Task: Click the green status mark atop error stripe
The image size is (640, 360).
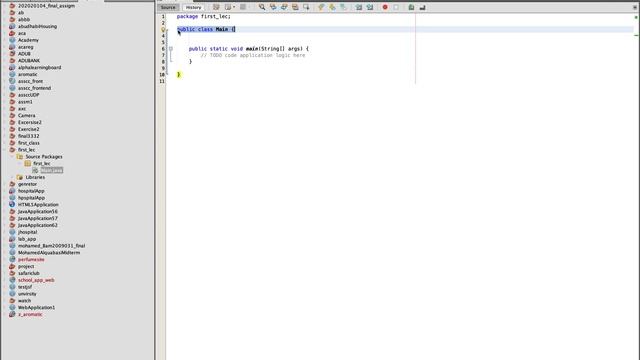Action: click(x=636, y=17)
